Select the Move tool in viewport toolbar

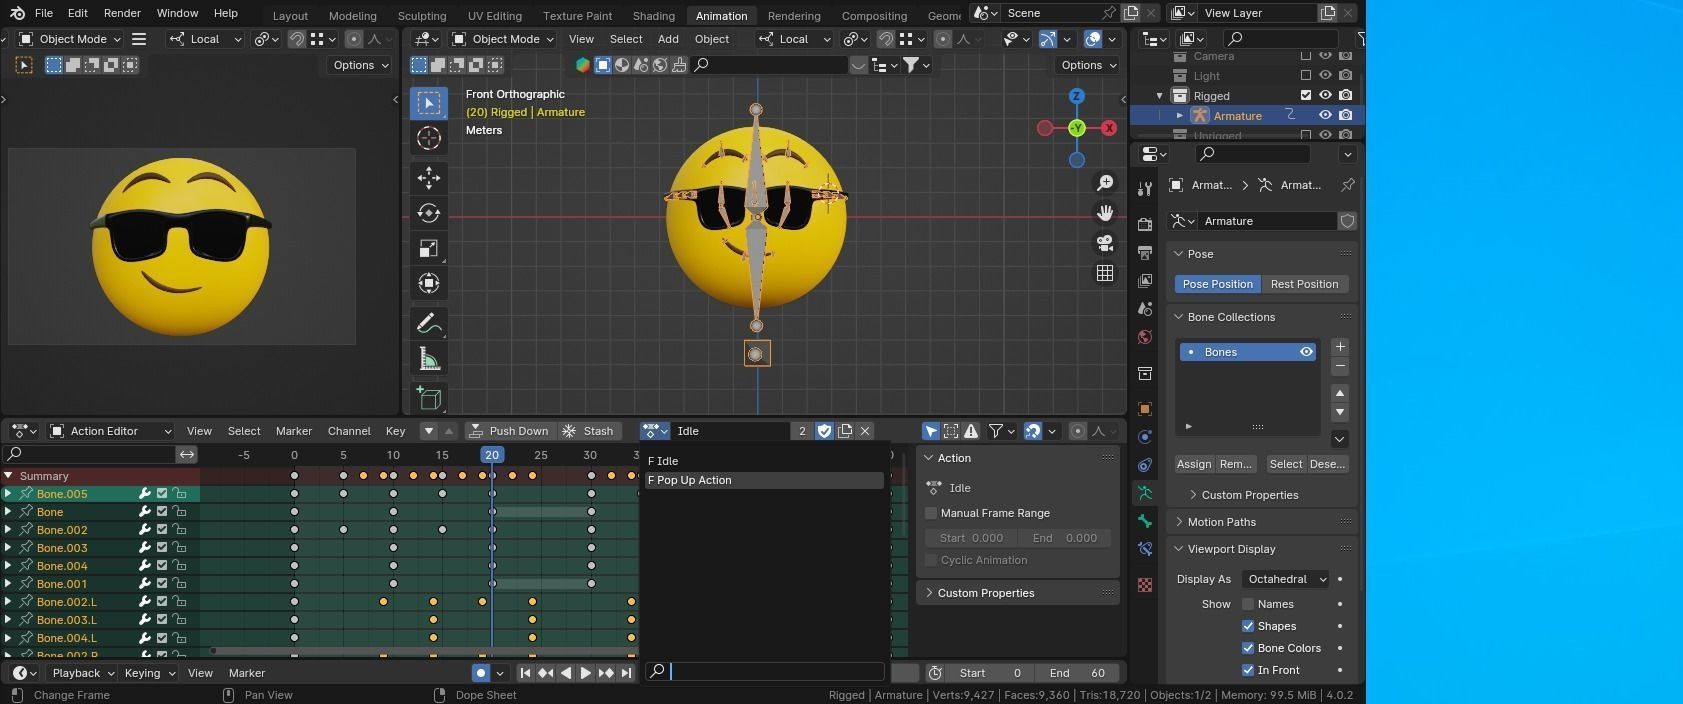tap(429, 178)
